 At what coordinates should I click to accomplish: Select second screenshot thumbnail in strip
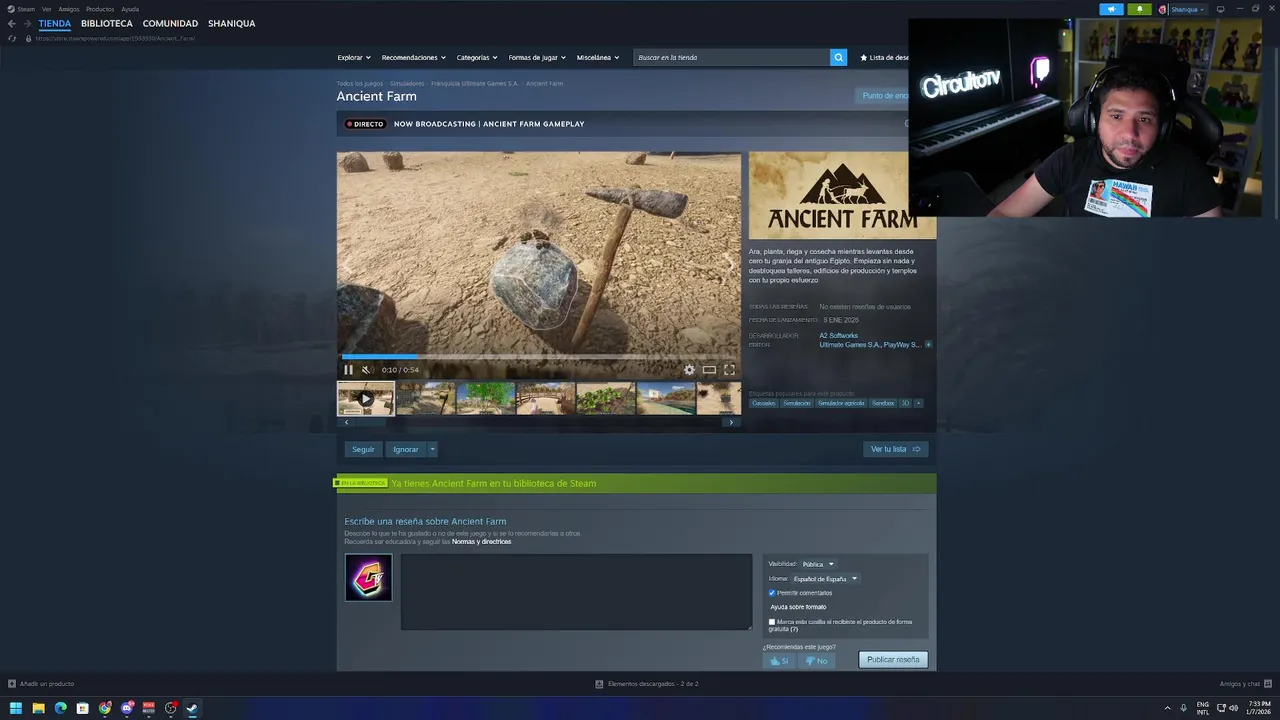coord(426,398)
